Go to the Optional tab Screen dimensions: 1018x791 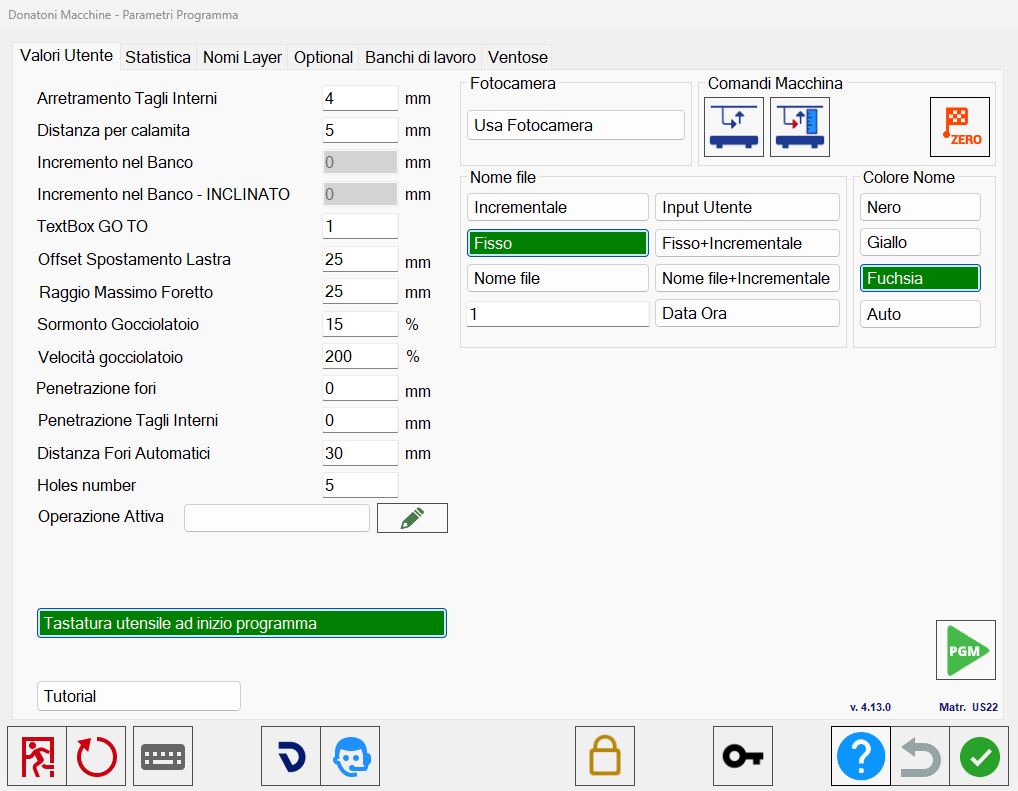323,57
